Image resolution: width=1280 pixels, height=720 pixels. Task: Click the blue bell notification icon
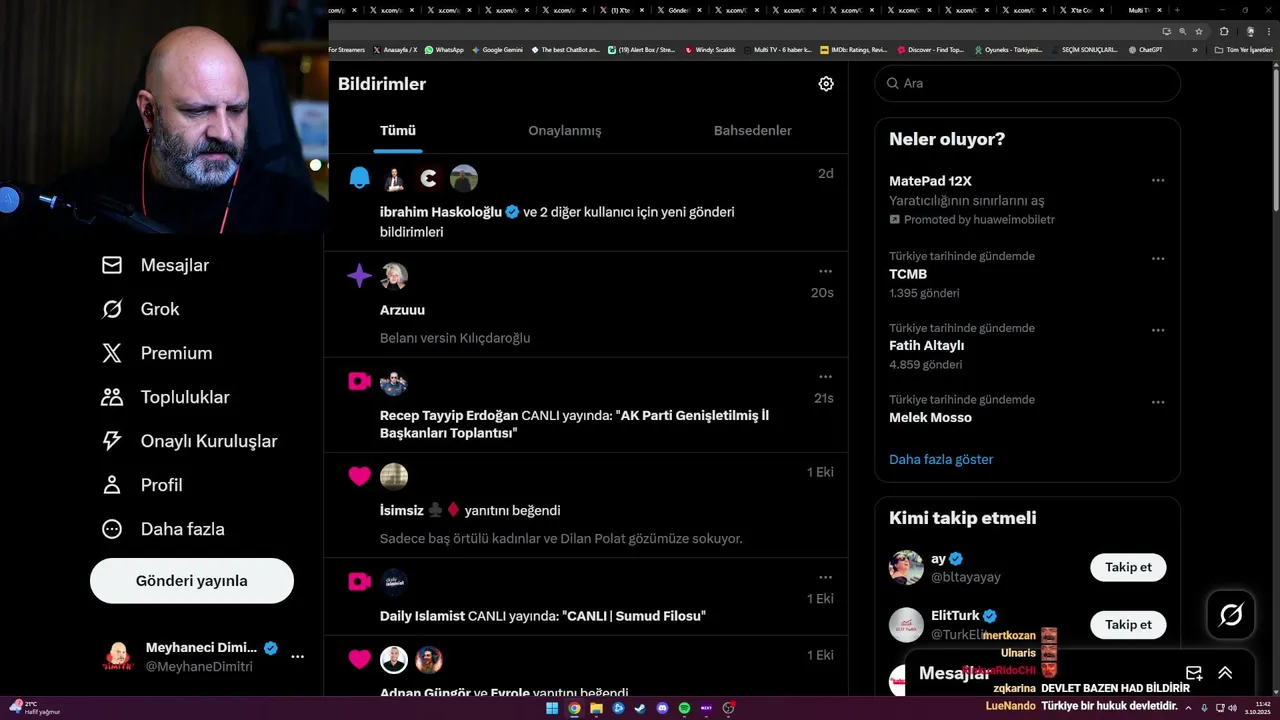pyautogui.click(x=360, y=178)
